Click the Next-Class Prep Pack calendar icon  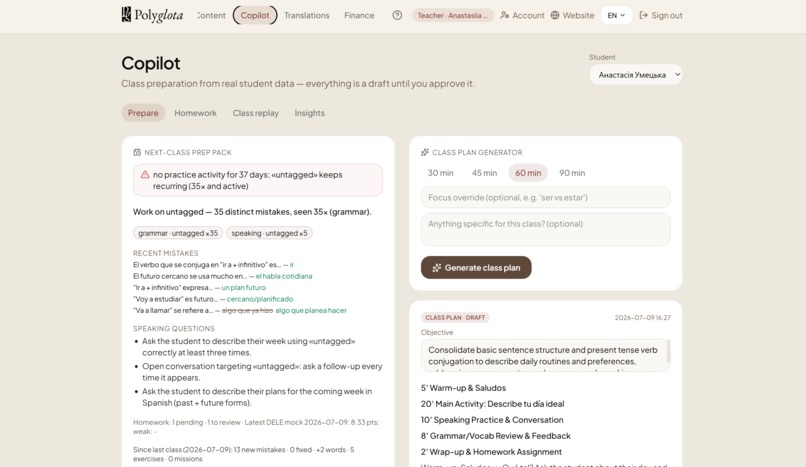(x=137, y=153)
